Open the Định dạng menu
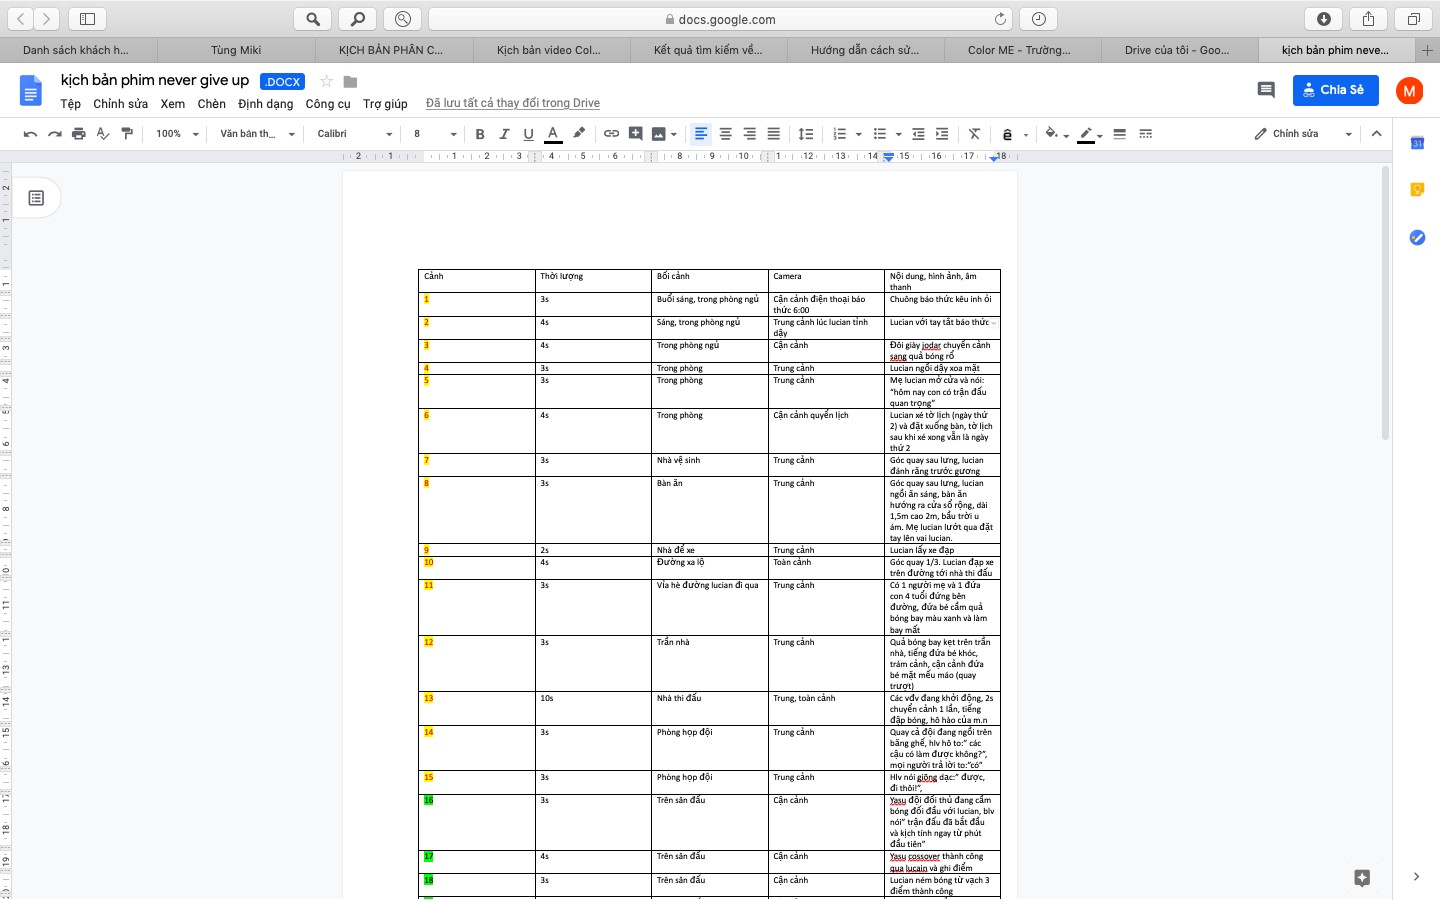The height and width of the screenshot is (900, 1440). pyautogui.click(x=266, y=104)
